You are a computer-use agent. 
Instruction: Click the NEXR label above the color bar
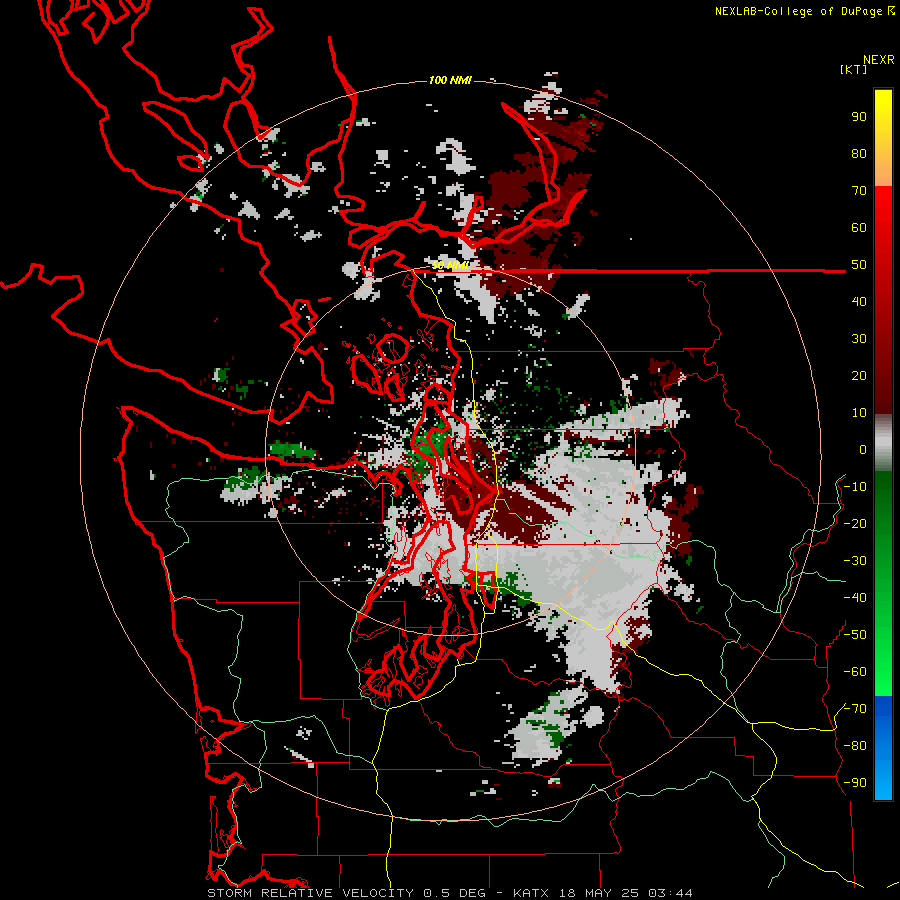click(879, 60)
